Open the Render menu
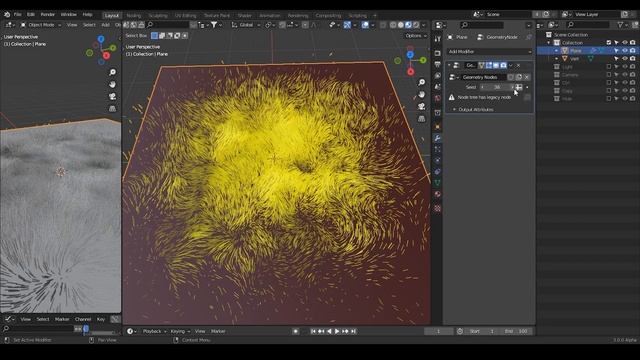640x360 pixels. tap(47, 14)
